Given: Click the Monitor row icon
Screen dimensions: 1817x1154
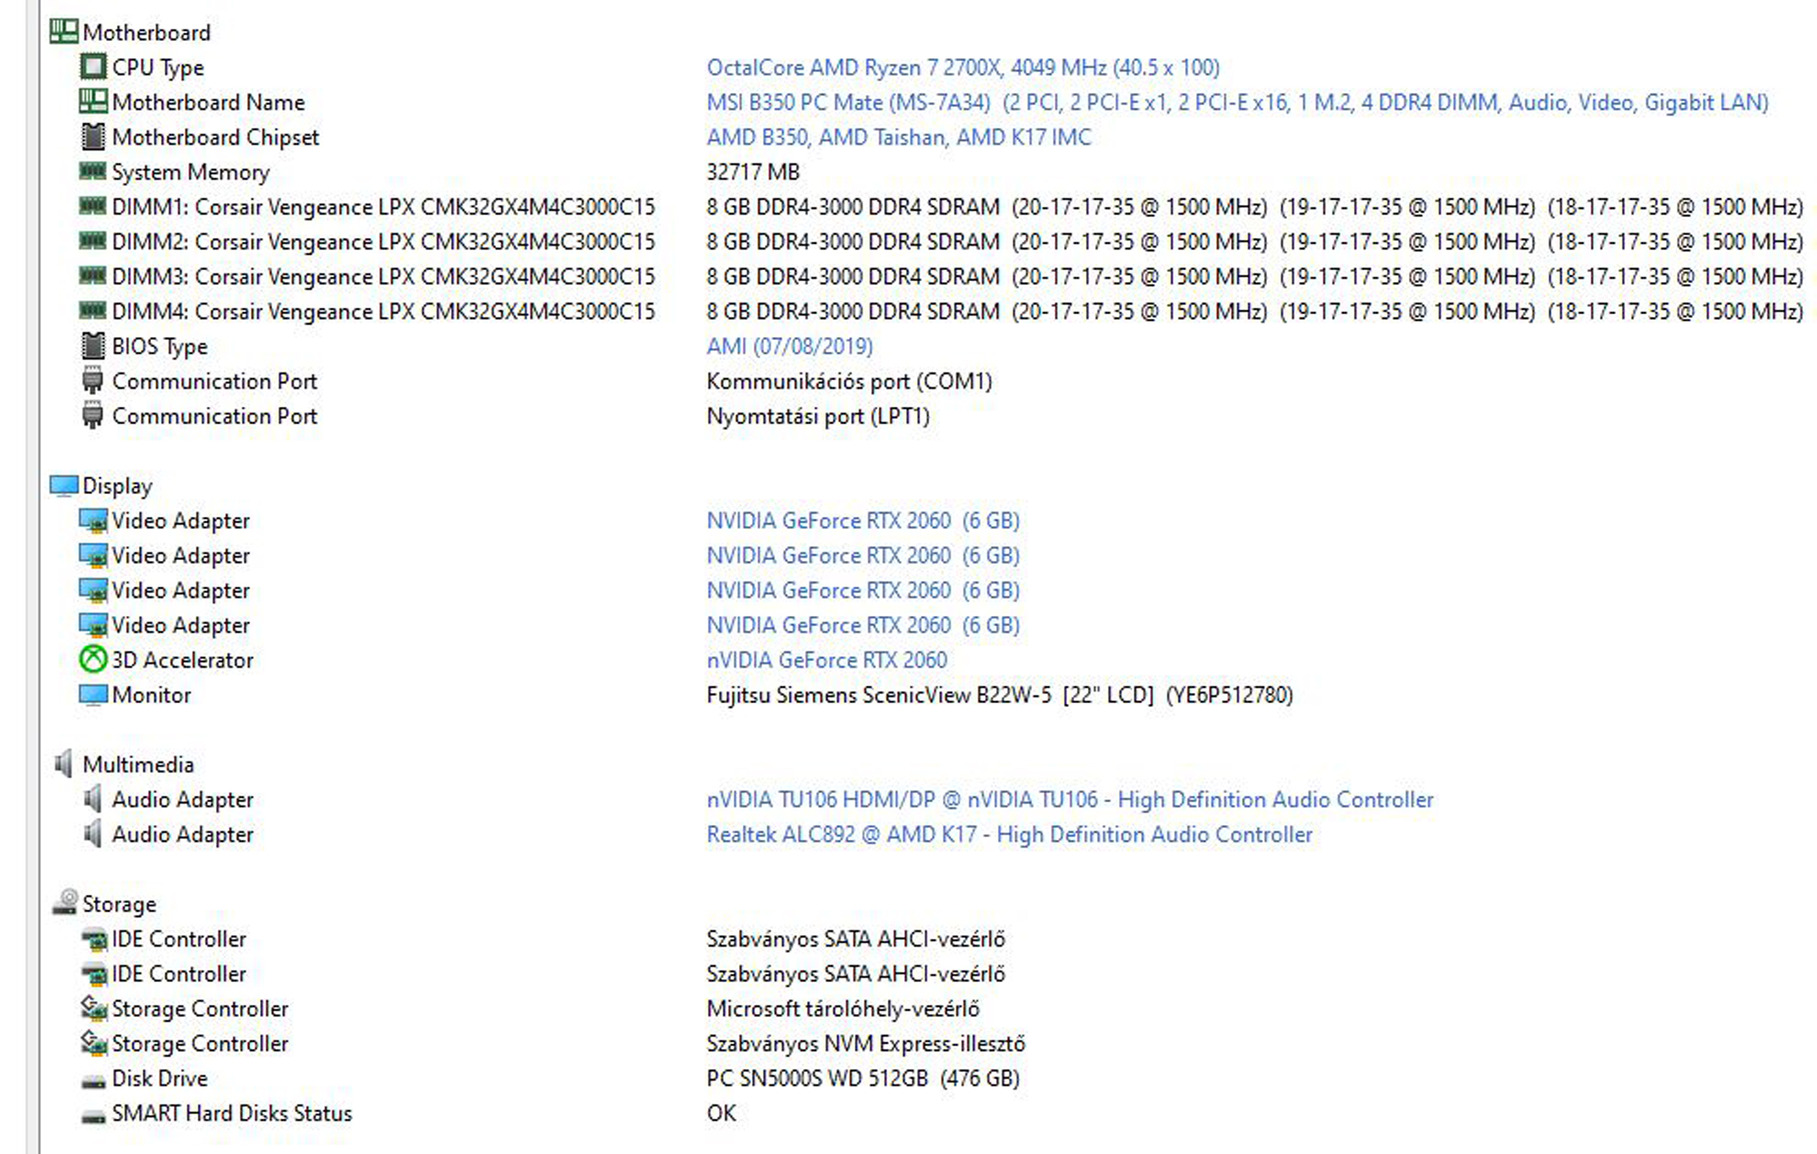Looking at the screenshot, I should tap(93, 695).
